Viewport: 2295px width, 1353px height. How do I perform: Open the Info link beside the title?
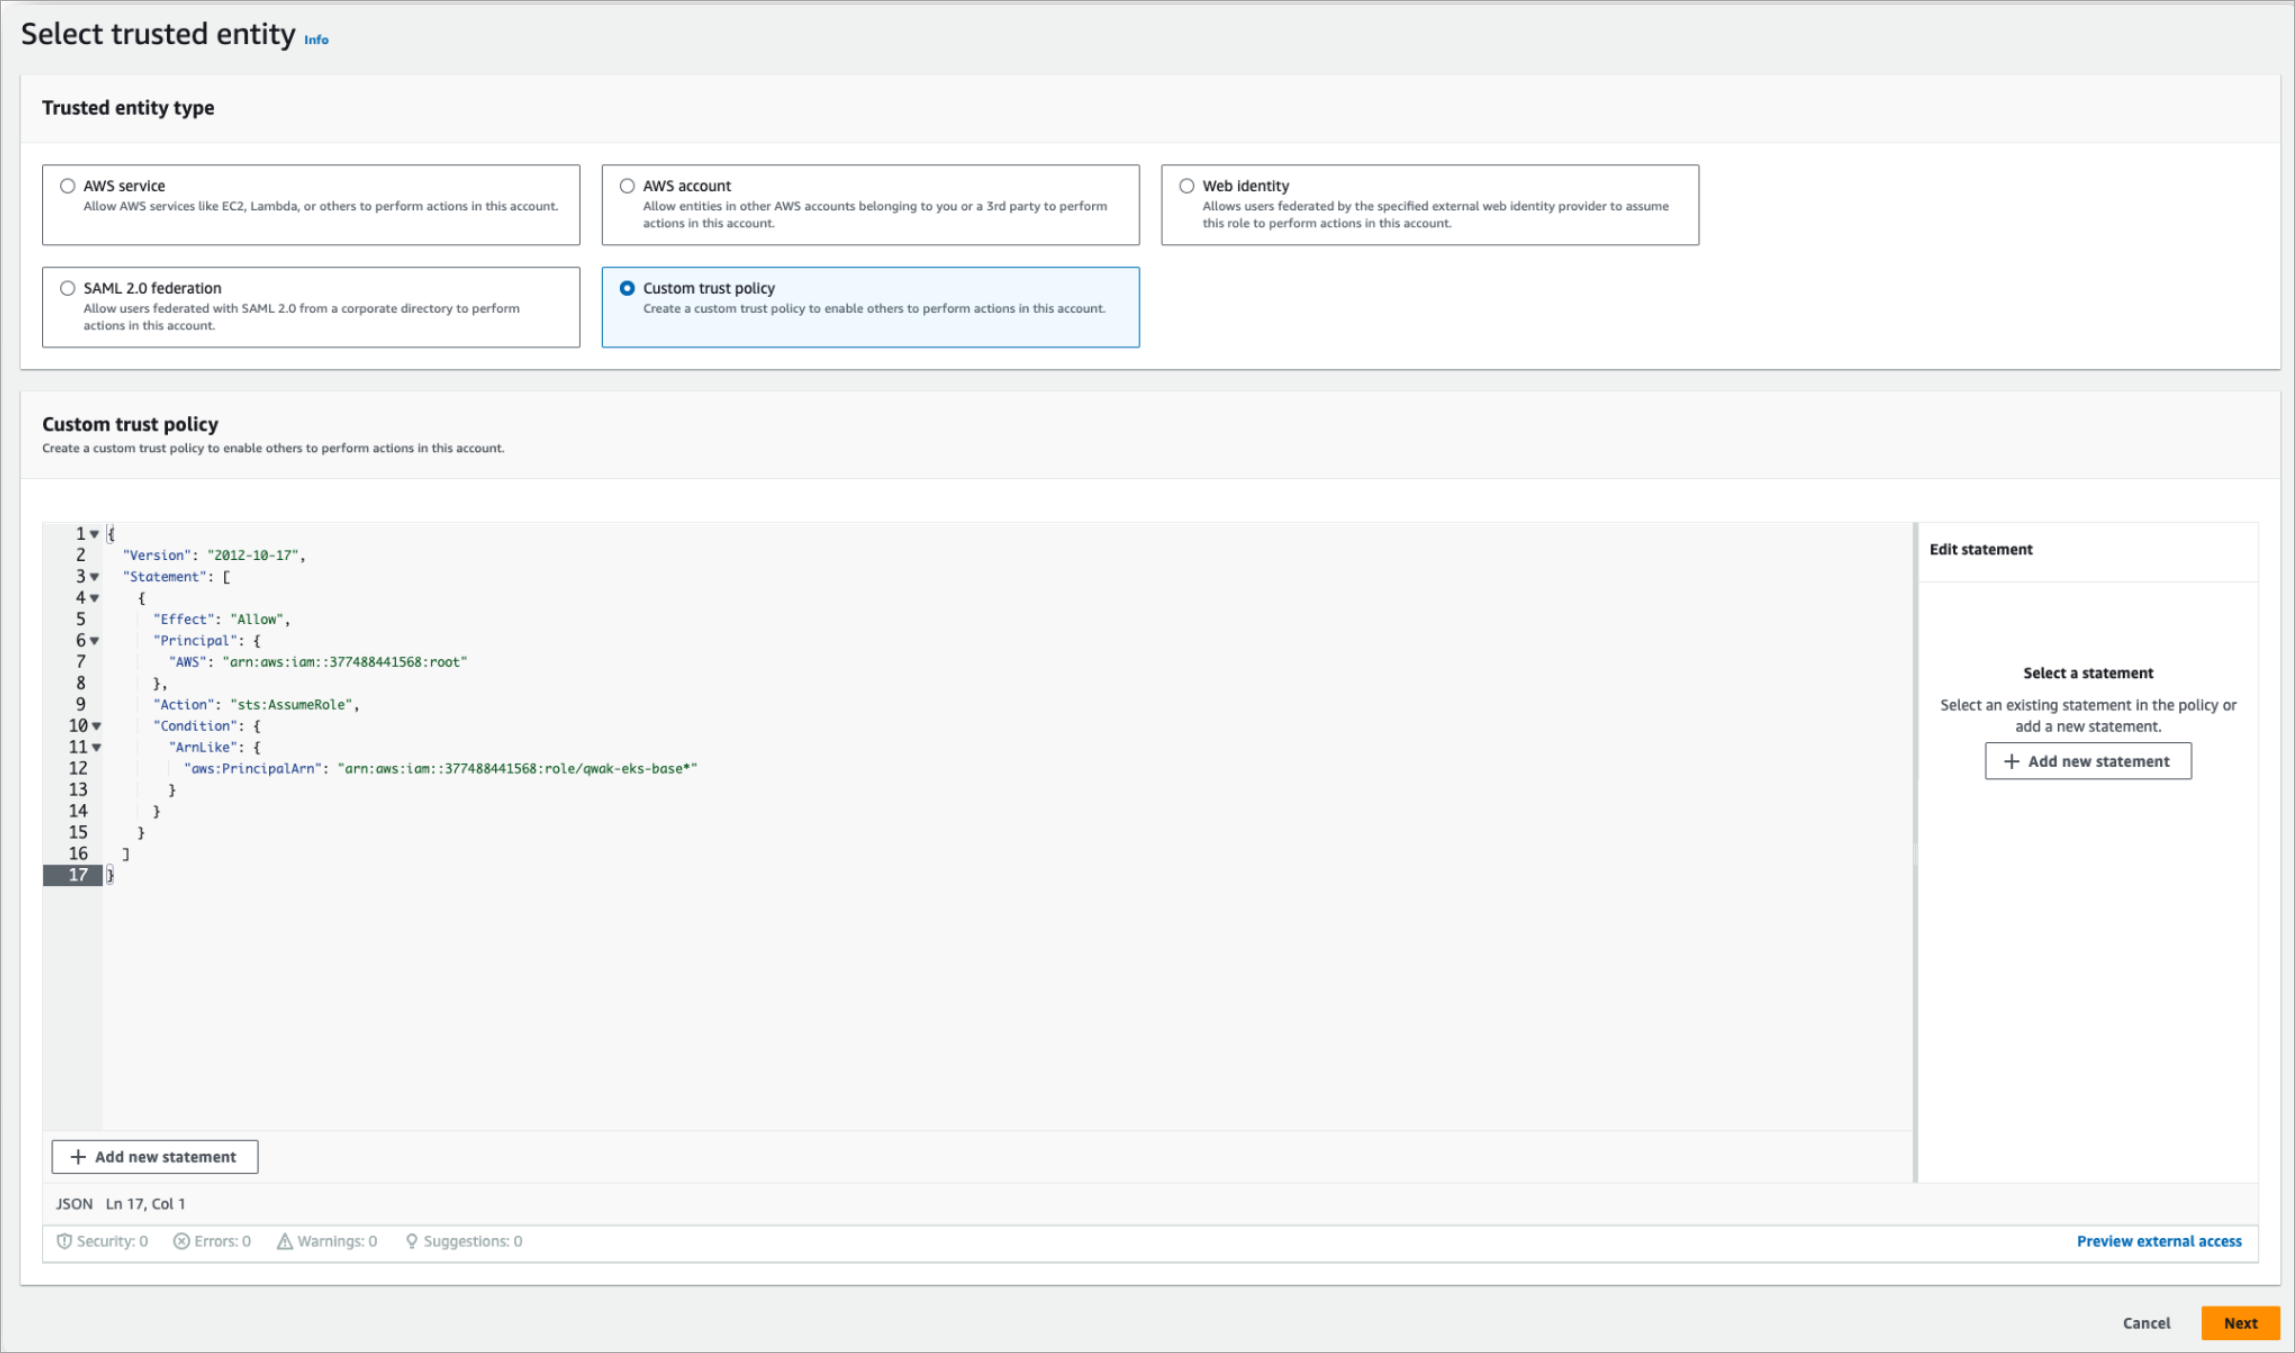click(x=316, y=40)
